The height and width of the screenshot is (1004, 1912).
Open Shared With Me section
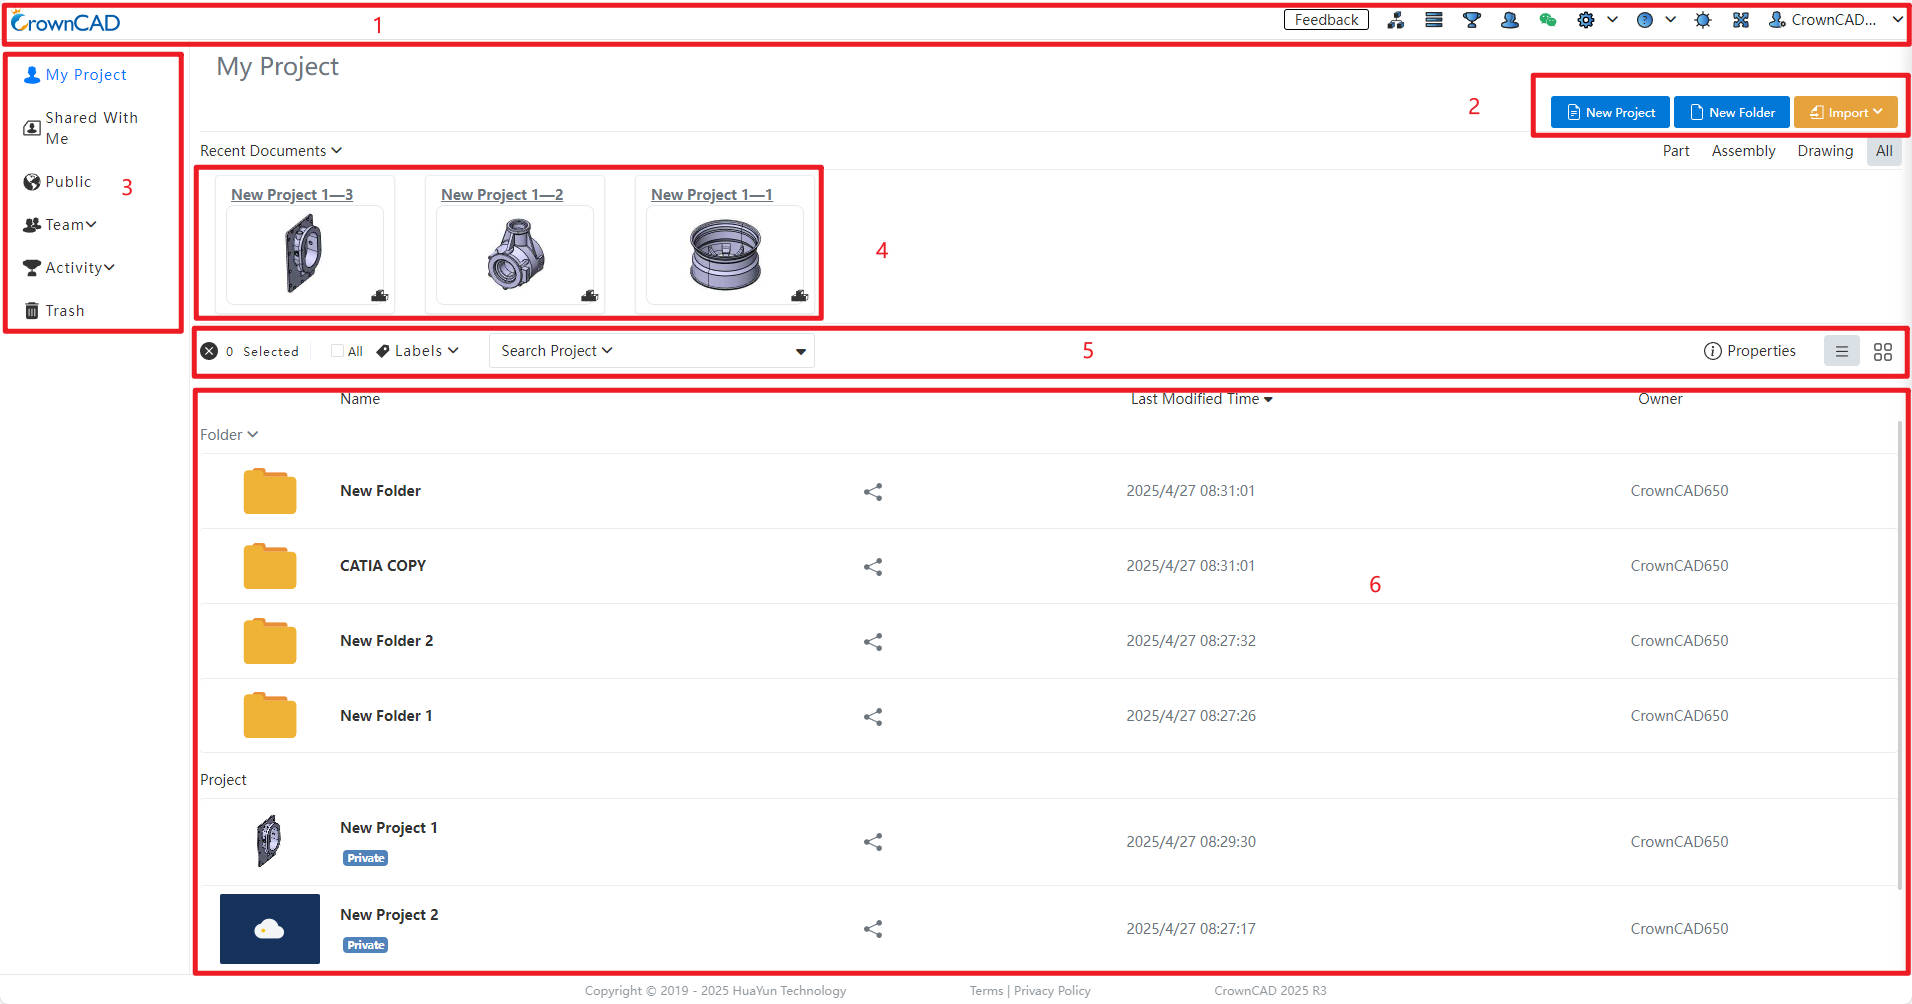tap(81, 128)
